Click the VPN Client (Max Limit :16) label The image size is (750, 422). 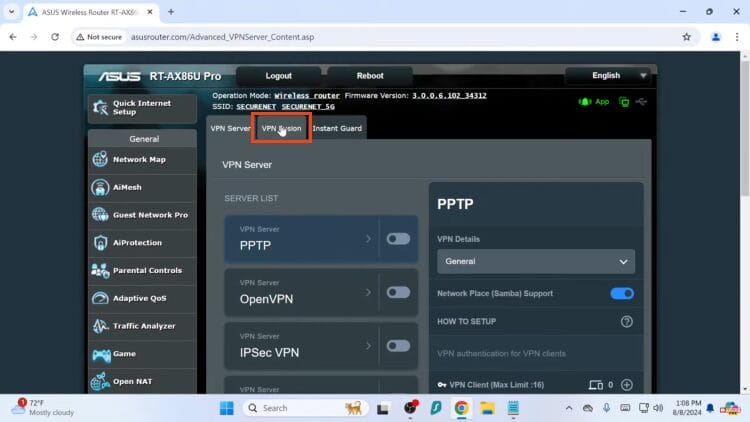tap(496, 385)
